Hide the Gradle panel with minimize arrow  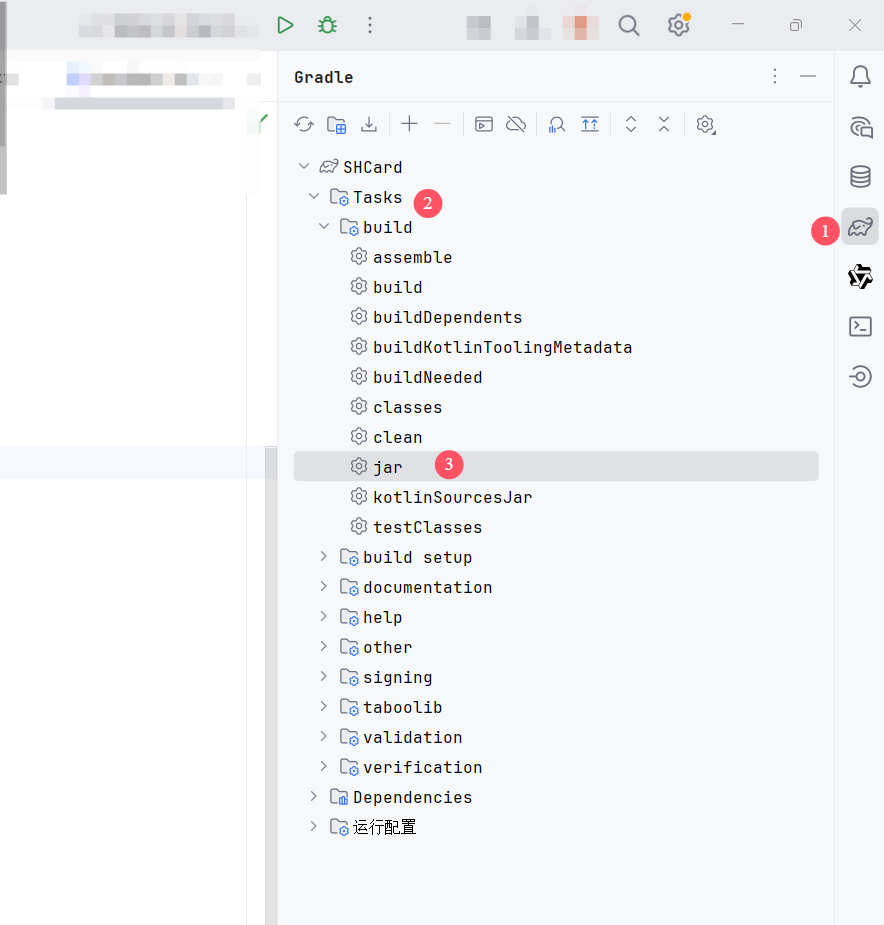tap(806, 76)
